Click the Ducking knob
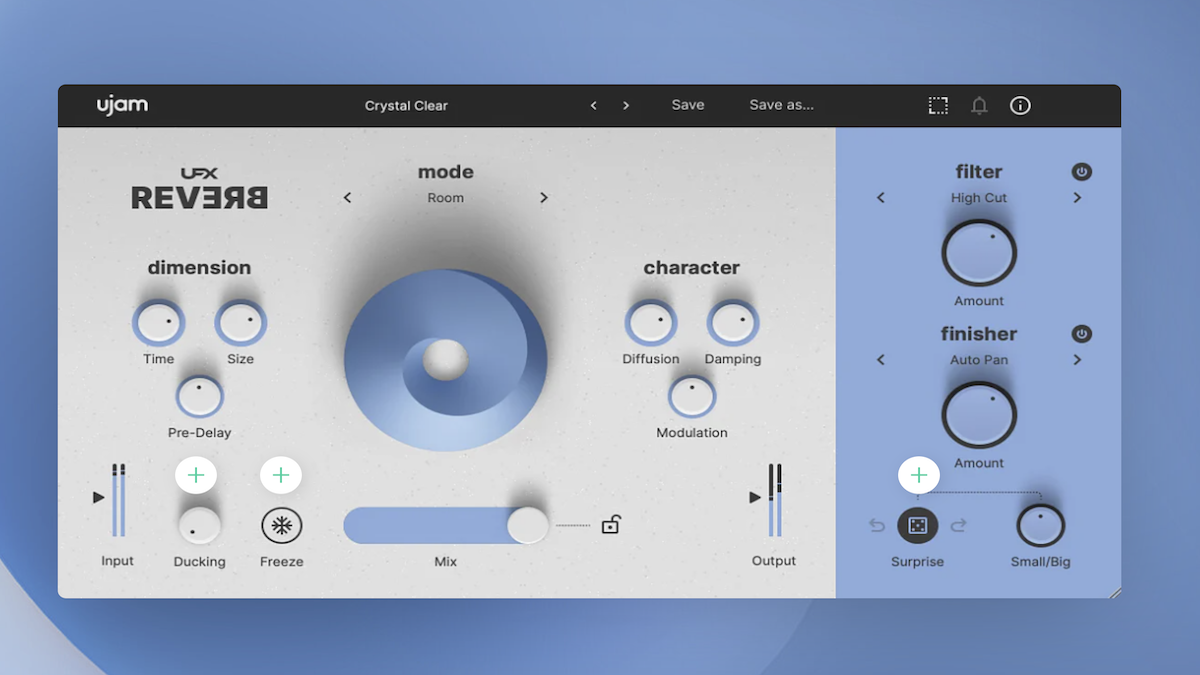Viewport: 1200px width, 675px height. pyautogui.click(x=199, y=525)
